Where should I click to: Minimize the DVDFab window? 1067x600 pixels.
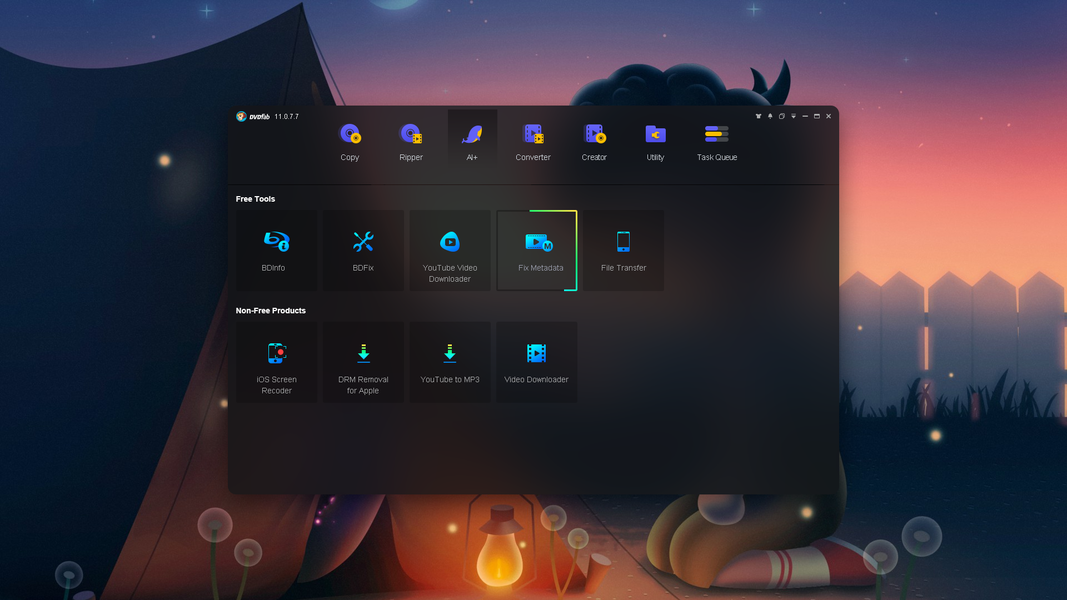805,116
